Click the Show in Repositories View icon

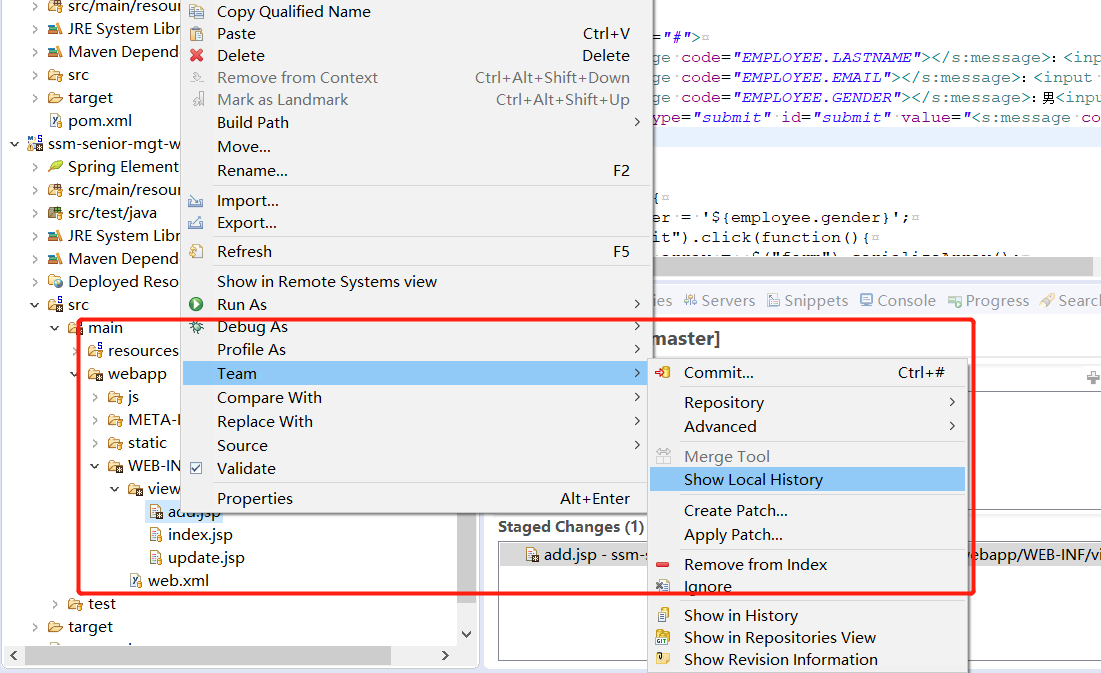pyautogui.click(x=662, y=638)
